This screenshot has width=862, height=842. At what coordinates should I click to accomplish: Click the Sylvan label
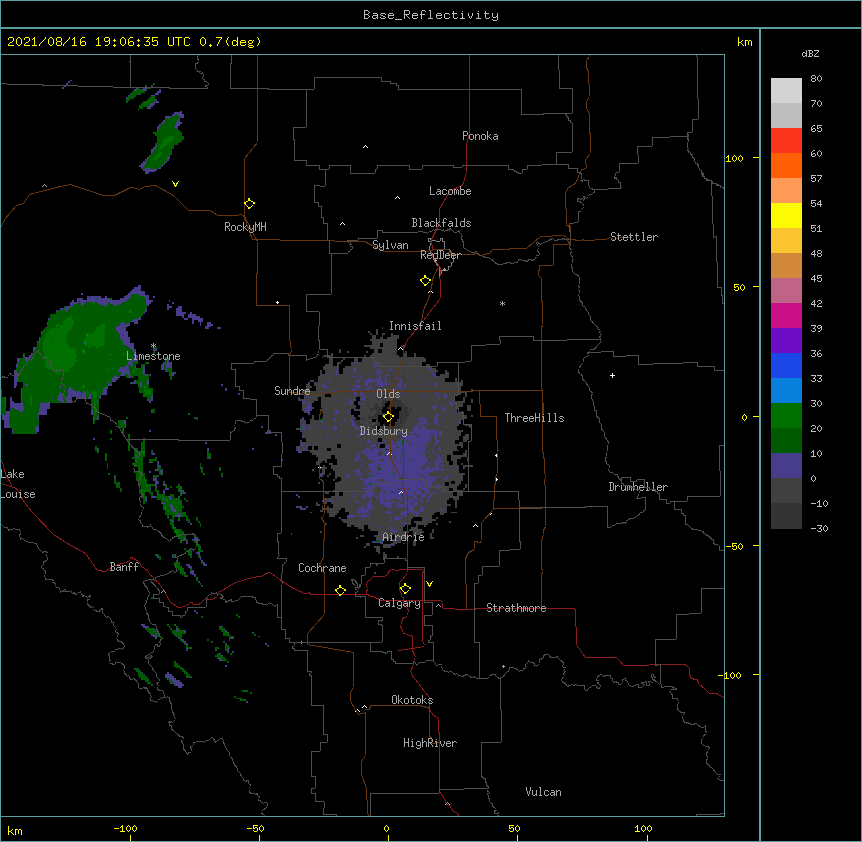pyautogui.click(x=390, y=245)
